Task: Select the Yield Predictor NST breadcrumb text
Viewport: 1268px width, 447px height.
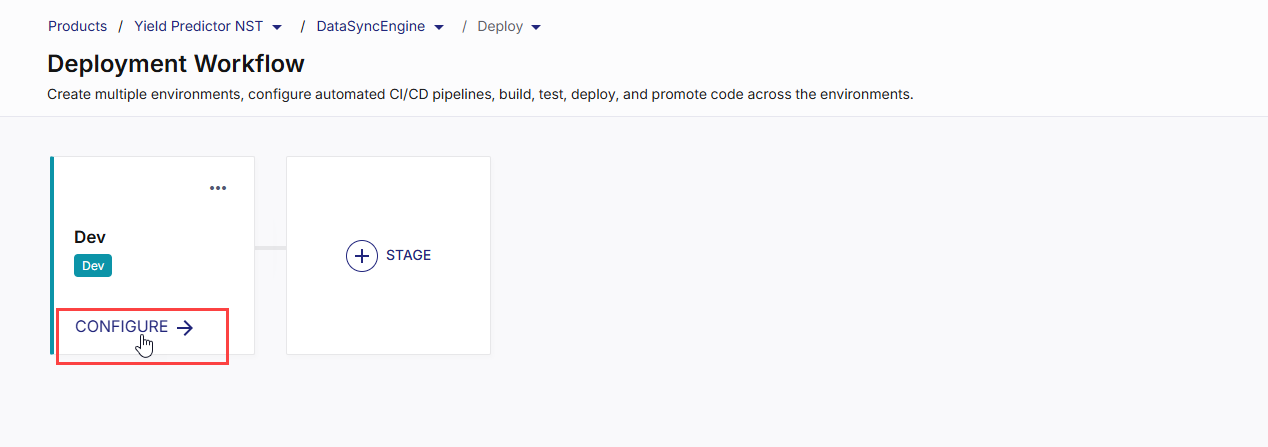Action: click(x=198, y=26)
